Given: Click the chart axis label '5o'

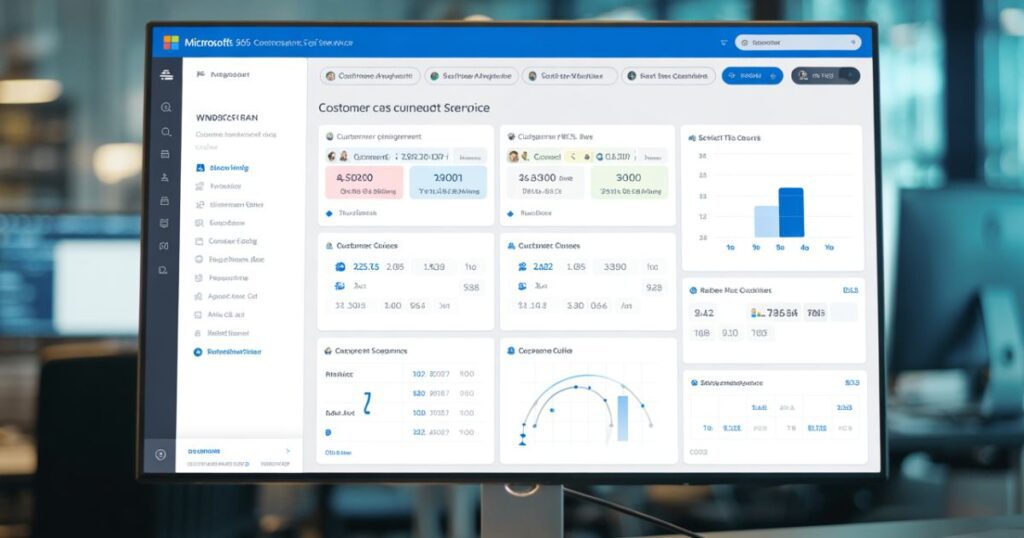Looking at the screenshot, I should pos(780,247).
